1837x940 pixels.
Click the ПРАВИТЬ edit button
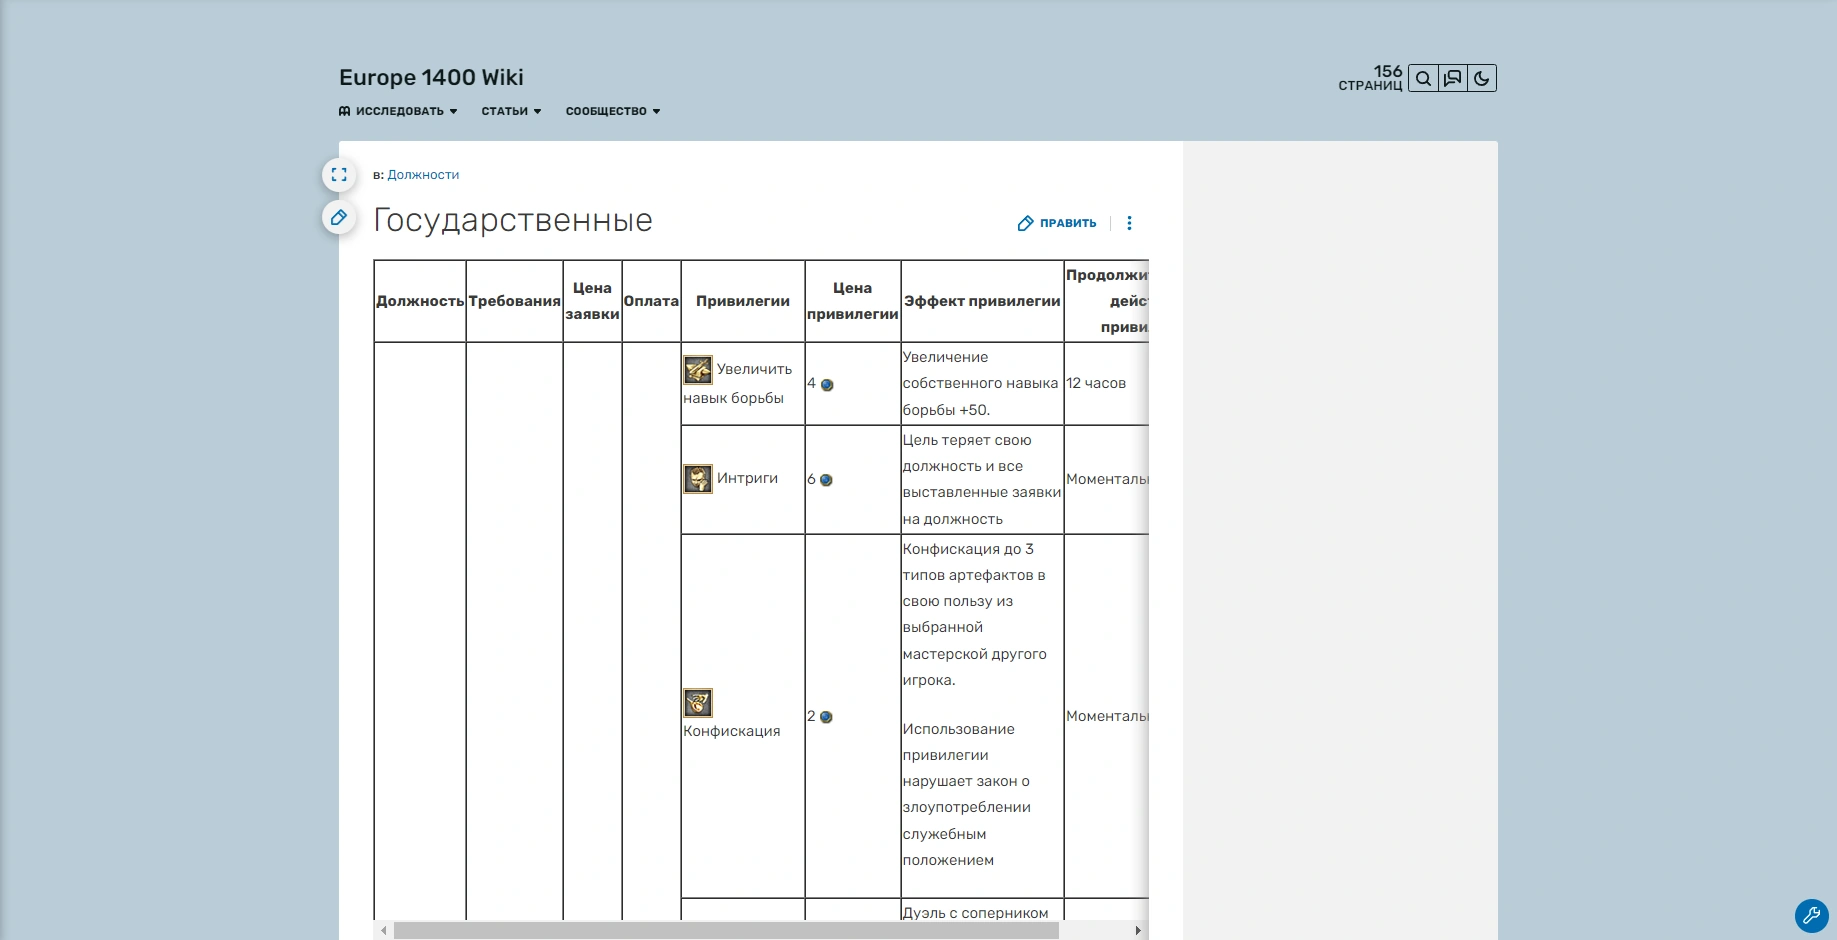[1057, 223]
